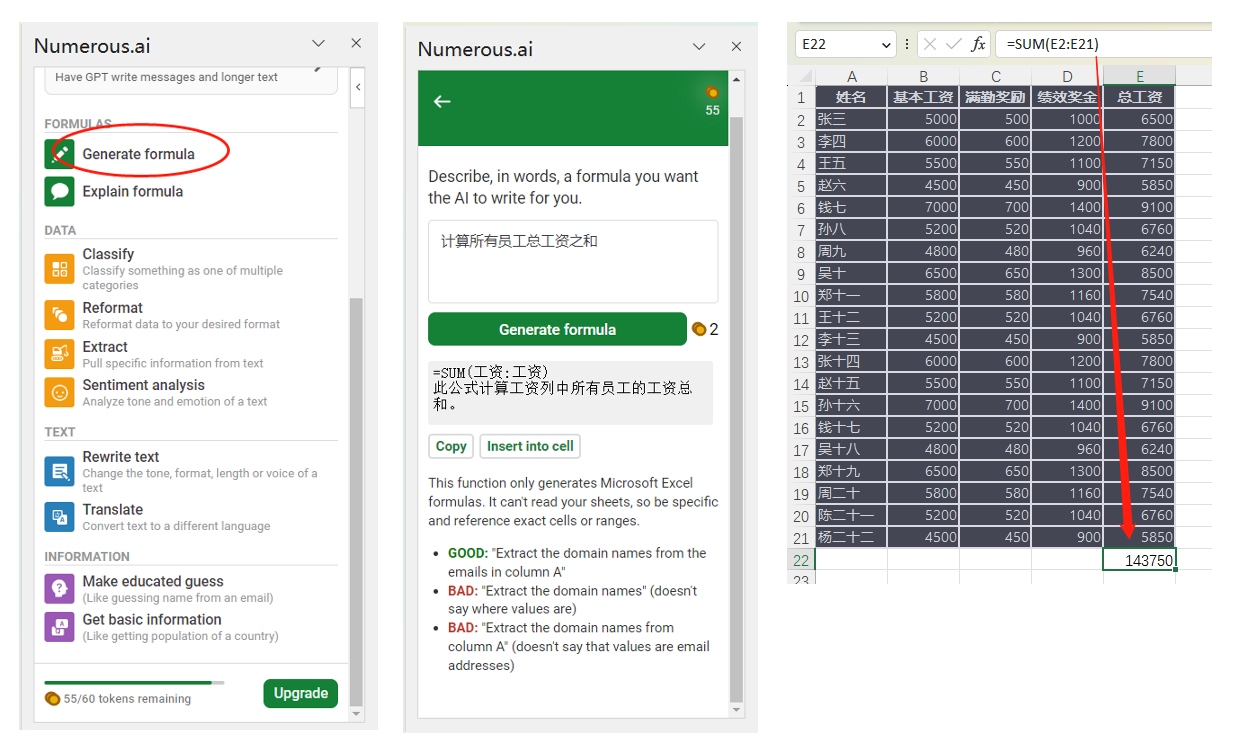Open the left Numerous.ai panel options chevron
This screenshot has height=754, width=1243.
click(318, 43)
